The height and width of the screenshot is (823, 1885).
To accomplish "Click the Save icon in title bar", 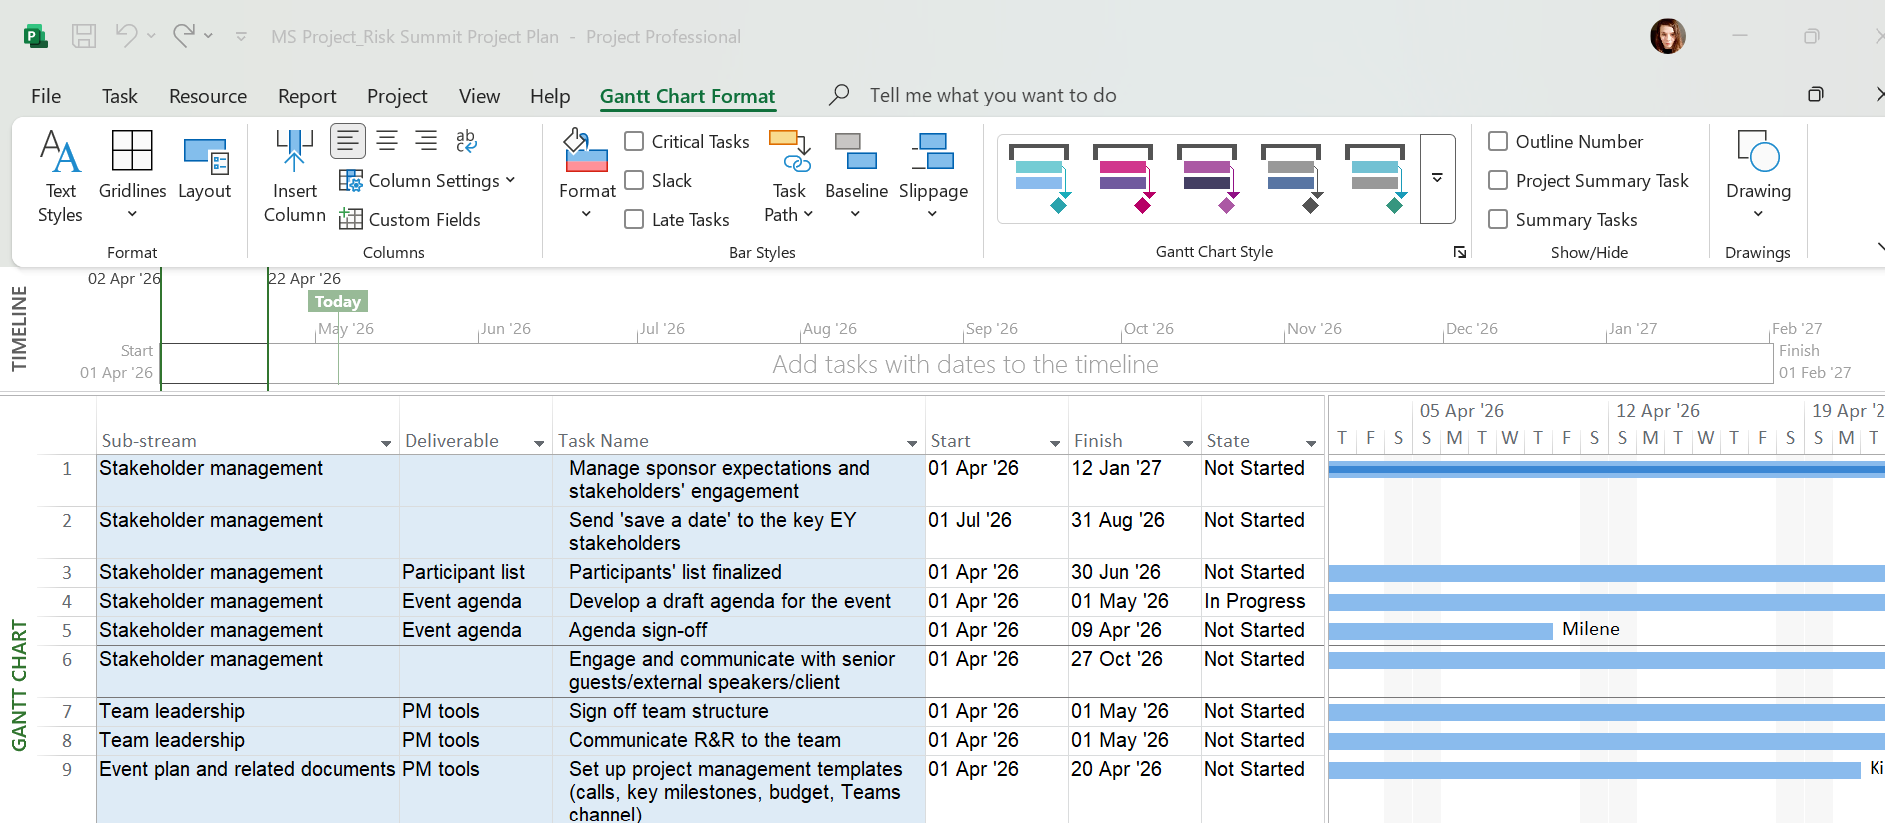I will [x=84, y=37].
